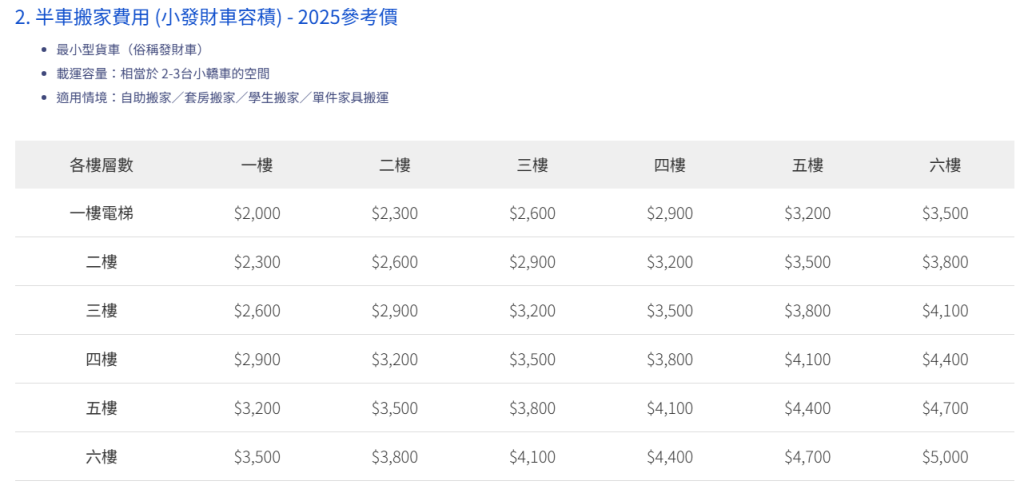
Task: Click $4,700 in the 六樓 row
Action: point(807,457)
